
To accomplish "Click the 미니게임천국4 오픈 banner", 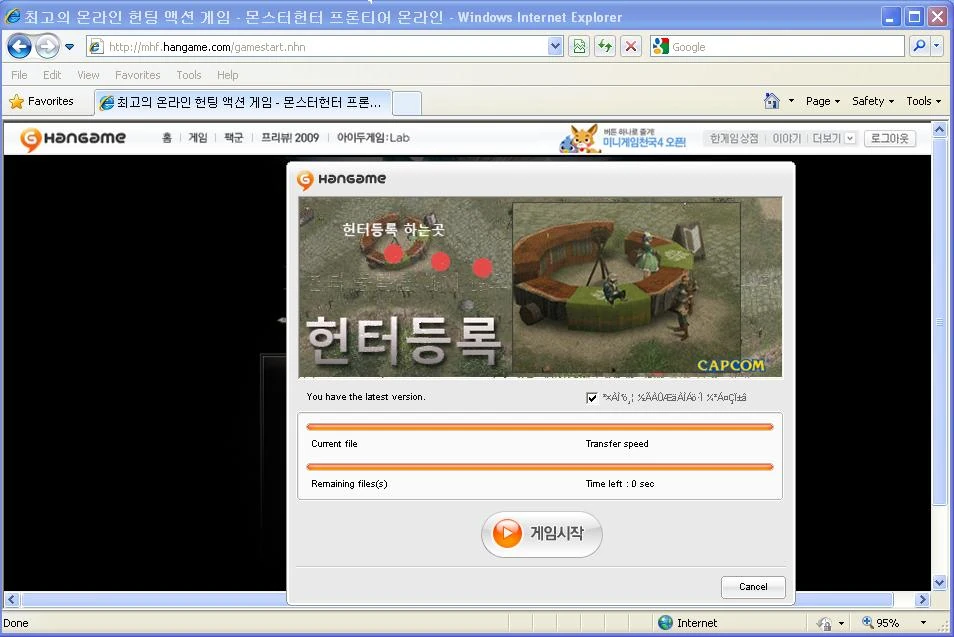I will pos(623,139).
